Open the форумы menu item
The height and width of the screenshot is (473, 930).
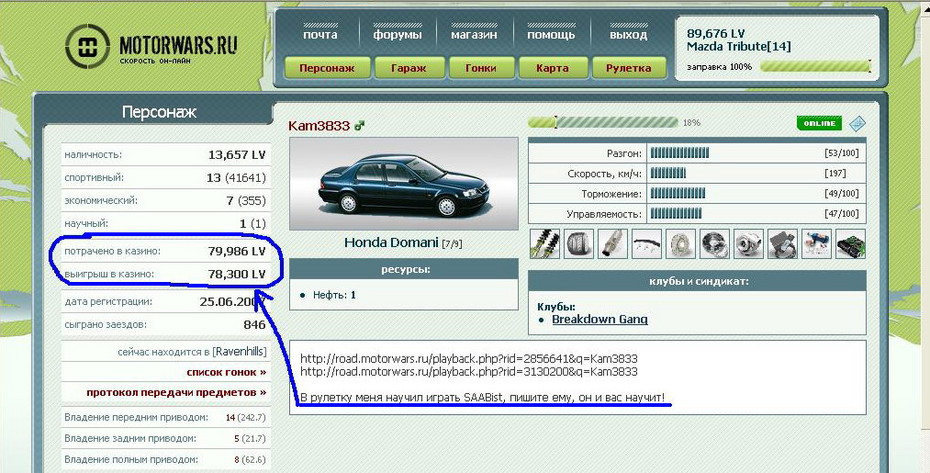point(397,35)
